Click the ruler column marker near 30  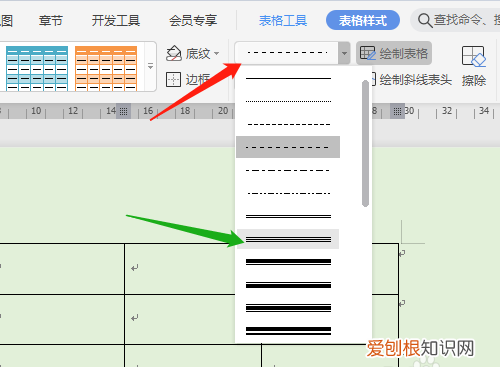[x=397, y=111]
